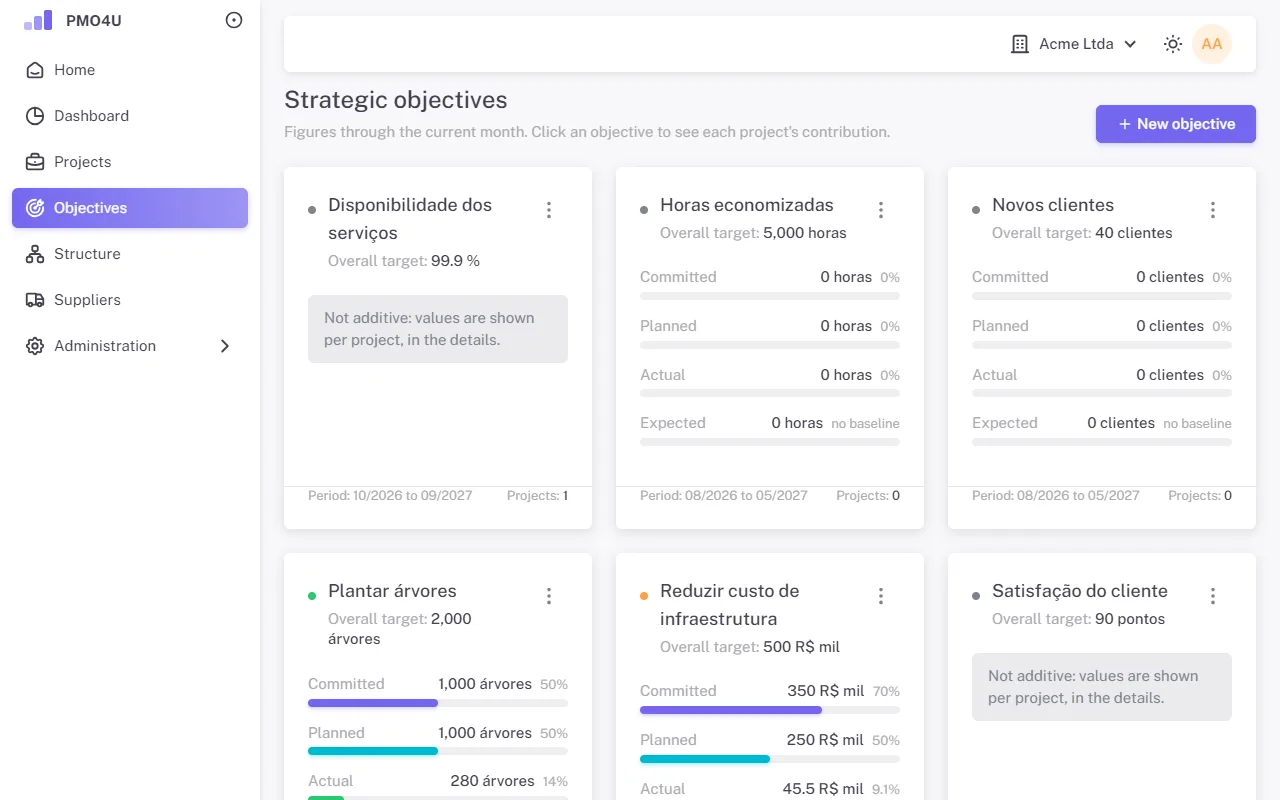Open Suppliers via its truck icon
This screenshot has width=1280, height=800.
[x=35, y=300]
